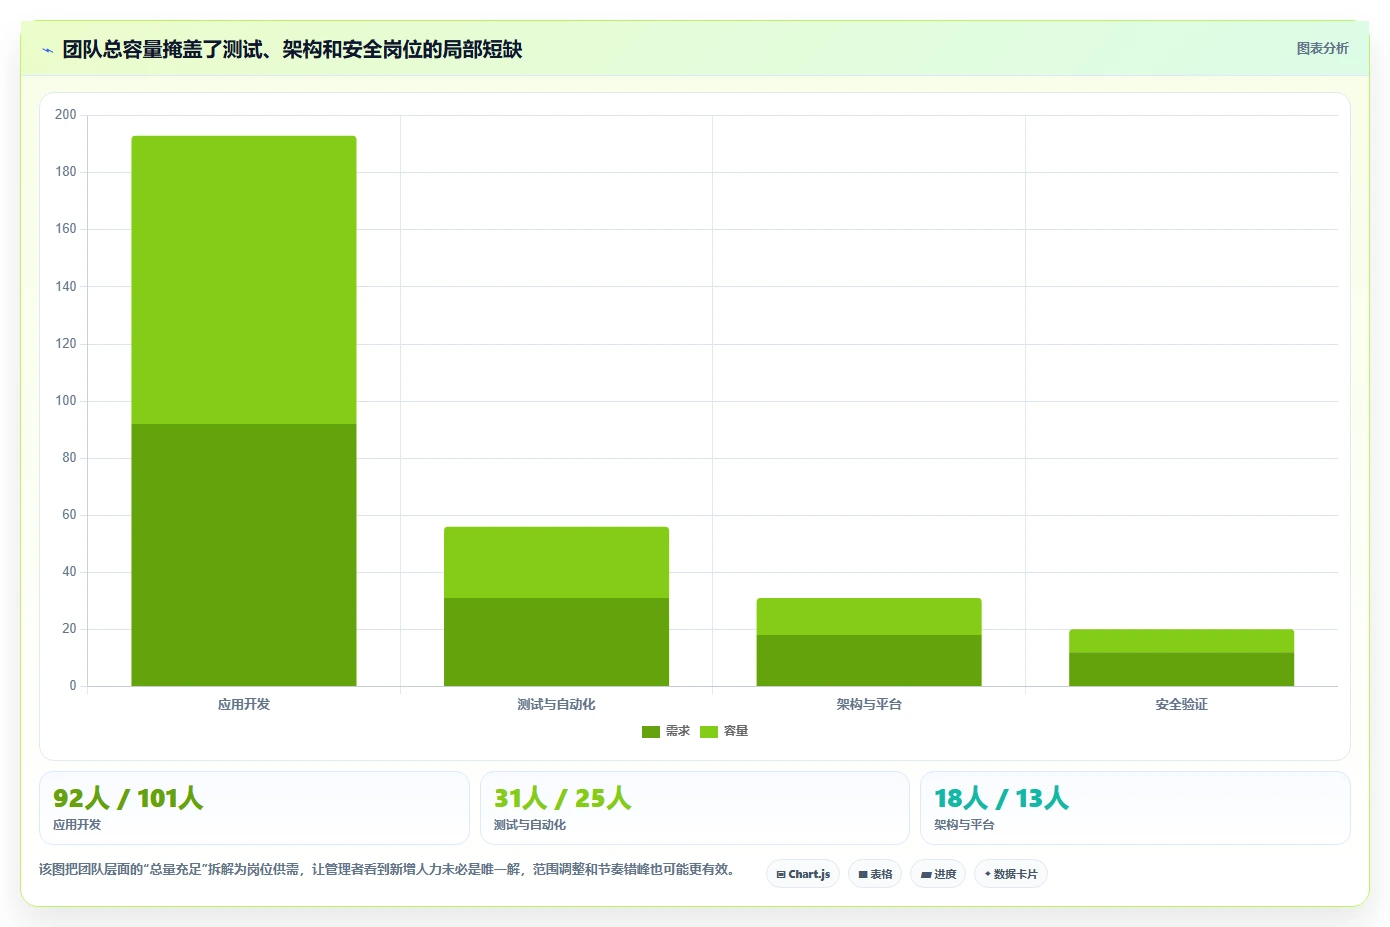Click the description text starting 该图把团队层面
This screenshot has height=927, width=1390.
389,869
